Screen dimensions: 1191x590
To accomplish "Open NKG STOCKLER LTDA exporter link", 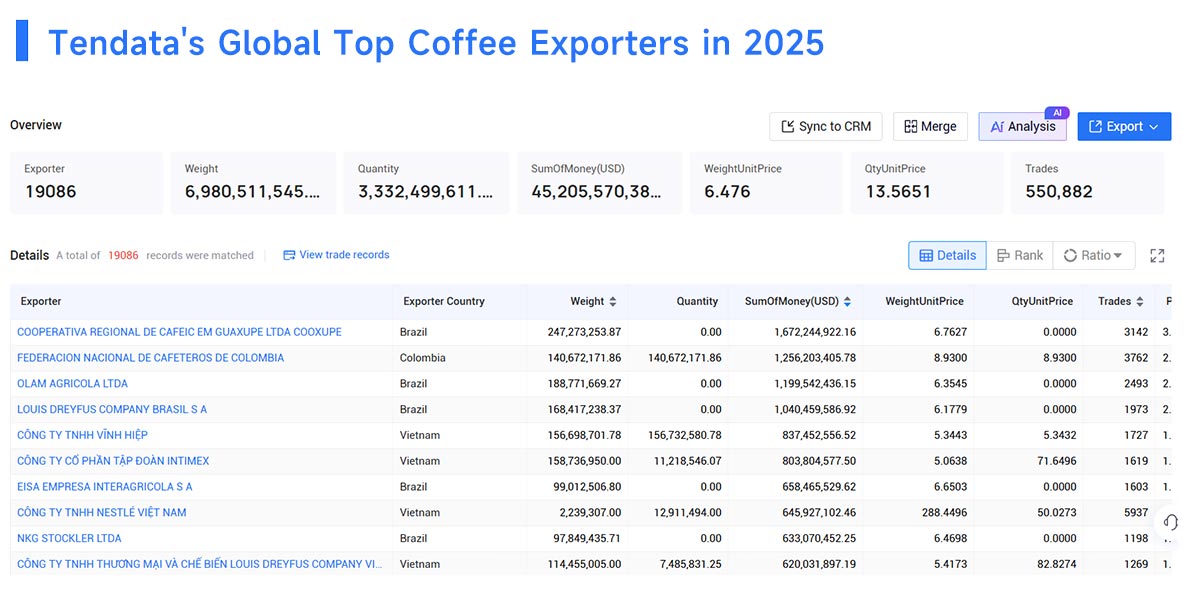I will tap(69, 538).
